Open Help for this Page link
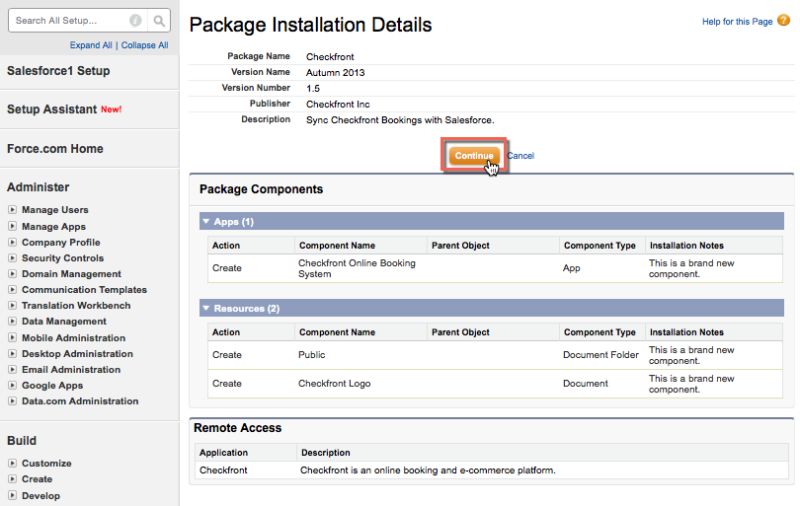Screen dimensions: 800x506 (x=737, y=21)
